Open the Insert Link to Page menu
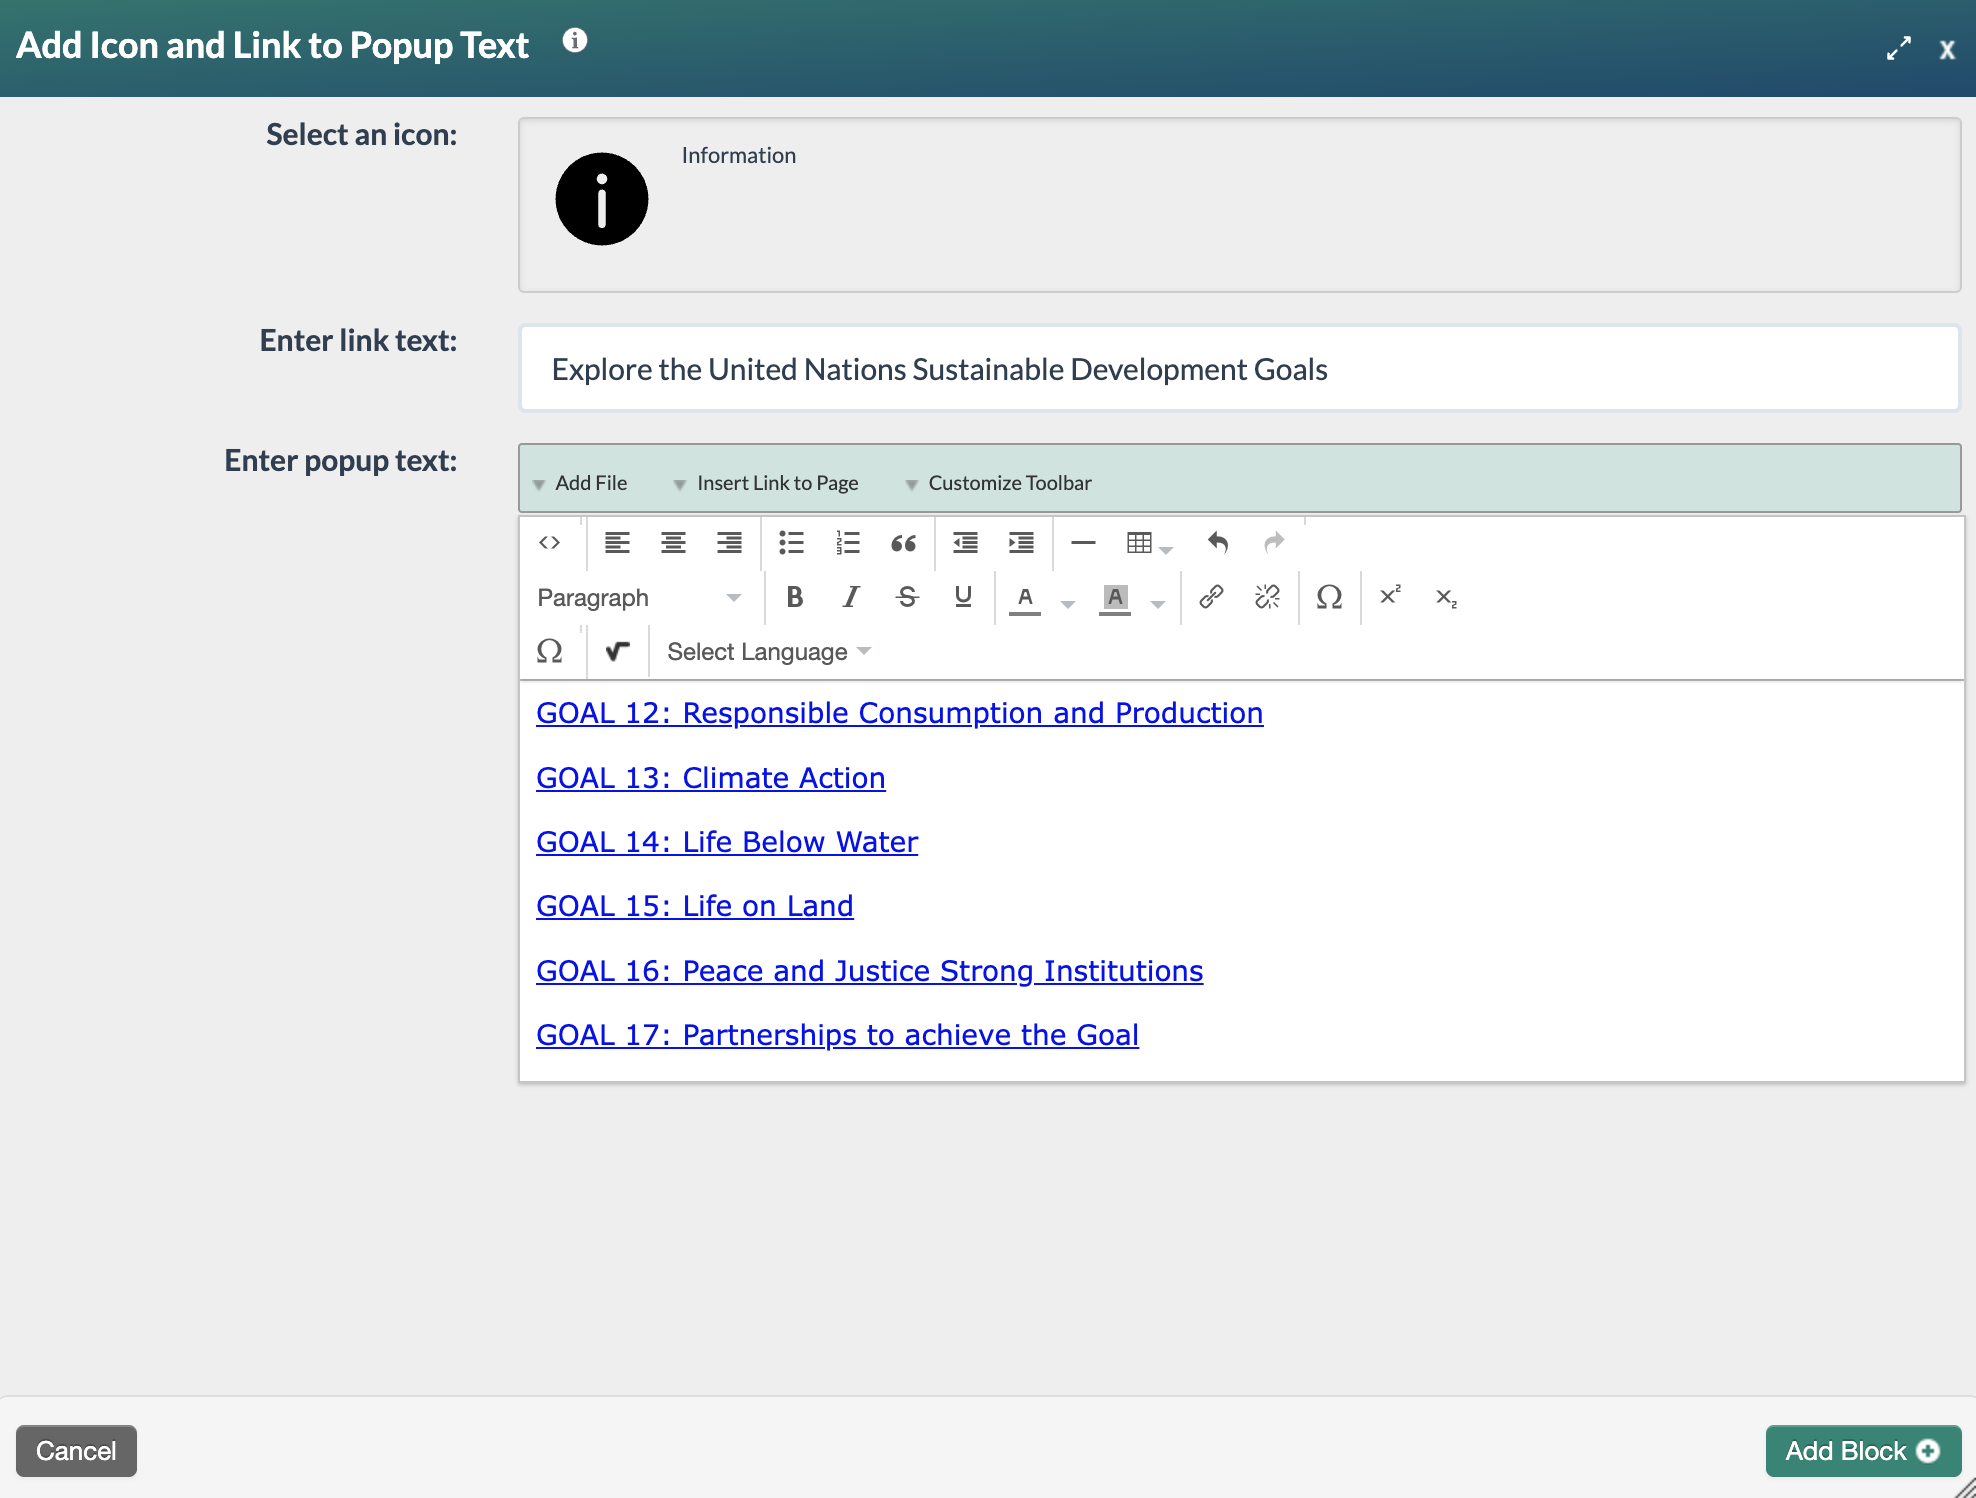Screen dimensions: 1976x1498 coord(766,483)
